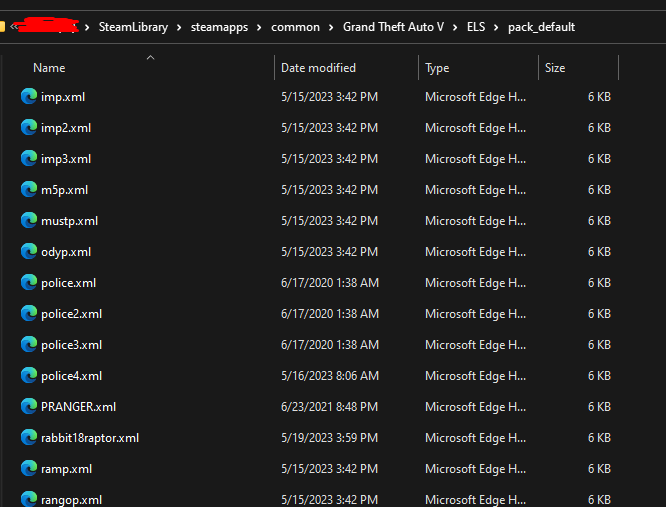Click the type cell of ramp.xml
The height and width of the screenshot is (507, 666).
coord(475,469)
